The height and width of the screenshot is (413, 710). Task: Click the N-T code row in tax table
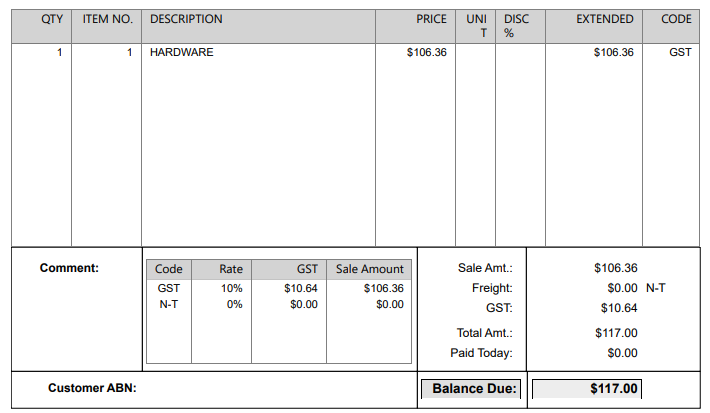pyautogui.click(x=169, y=304)
